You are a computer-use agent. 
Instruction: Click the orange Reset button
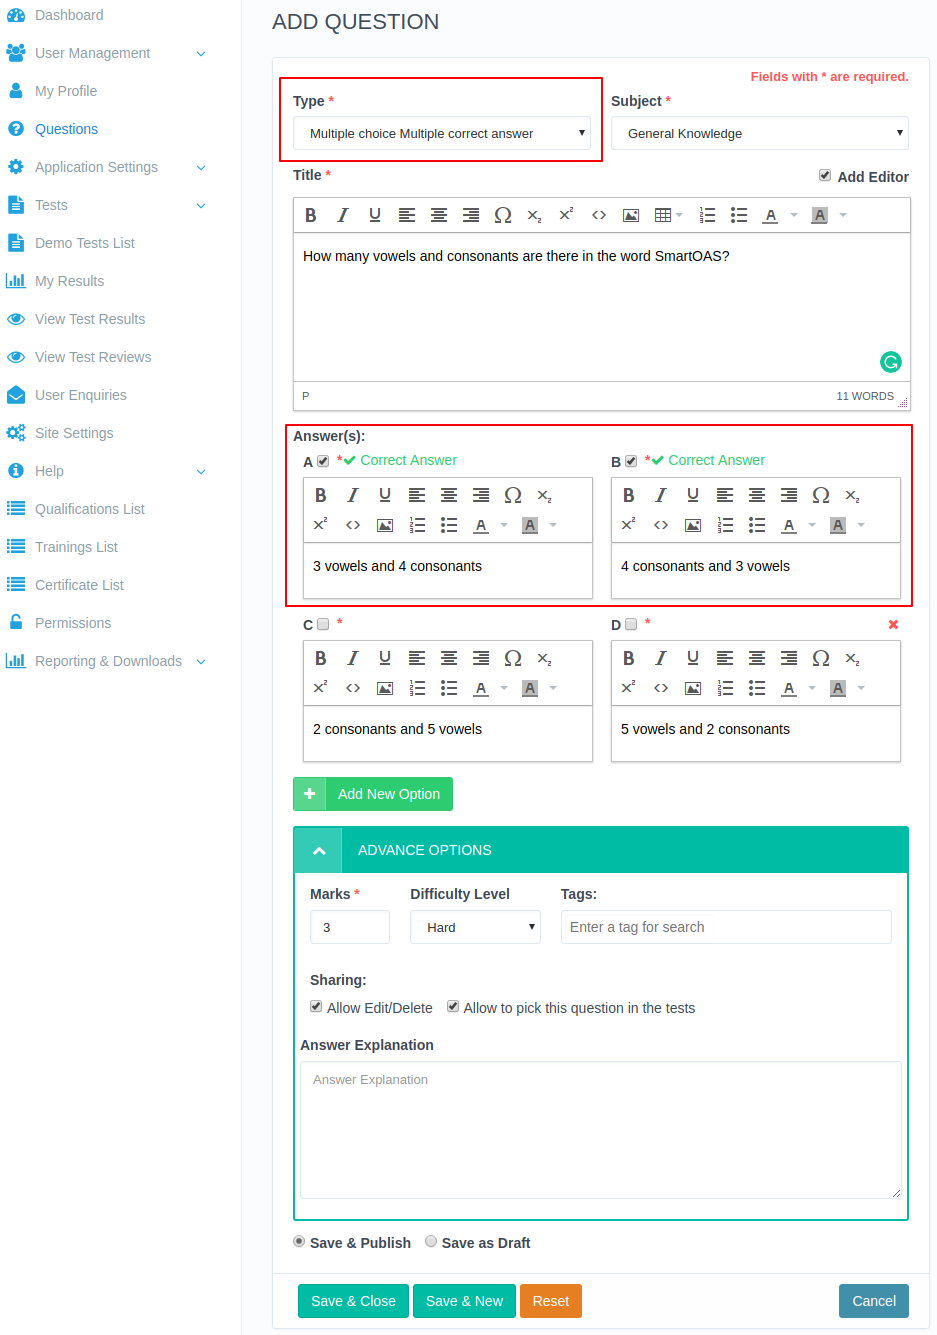click(551, 1301)
